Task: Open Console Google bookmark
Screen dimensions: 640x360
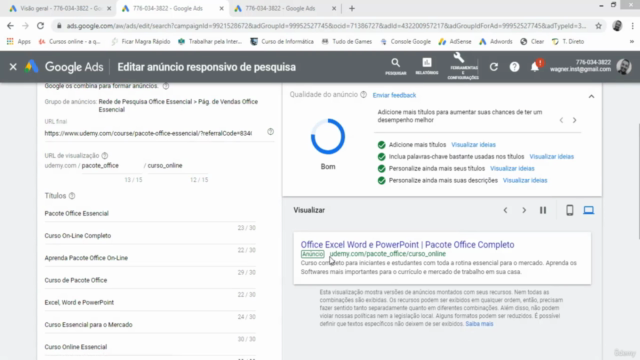Action: pyautogui.click(x=406, y=42)
